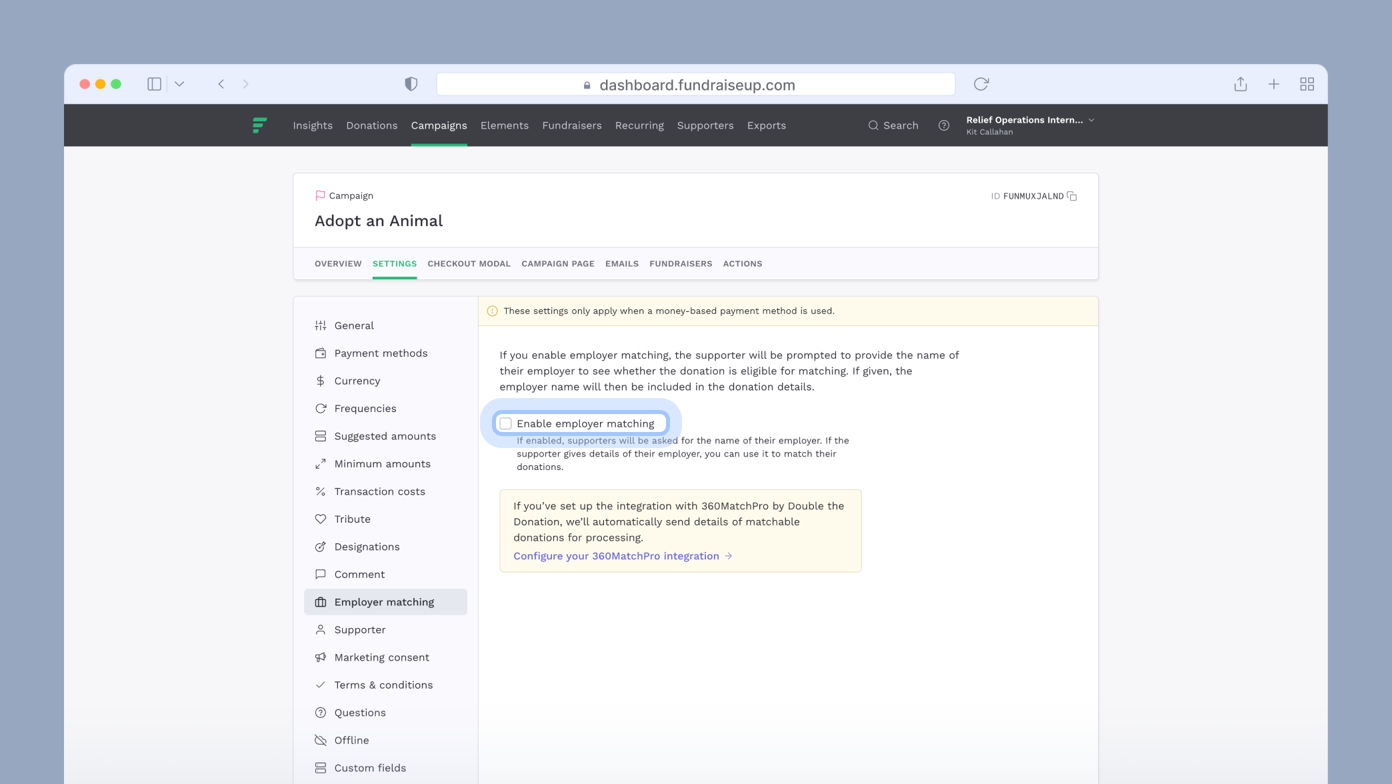Click the yellow traffic light window control
Image resolution: width=1392 pixels, height=784 pixels.
tap(100, 84)
